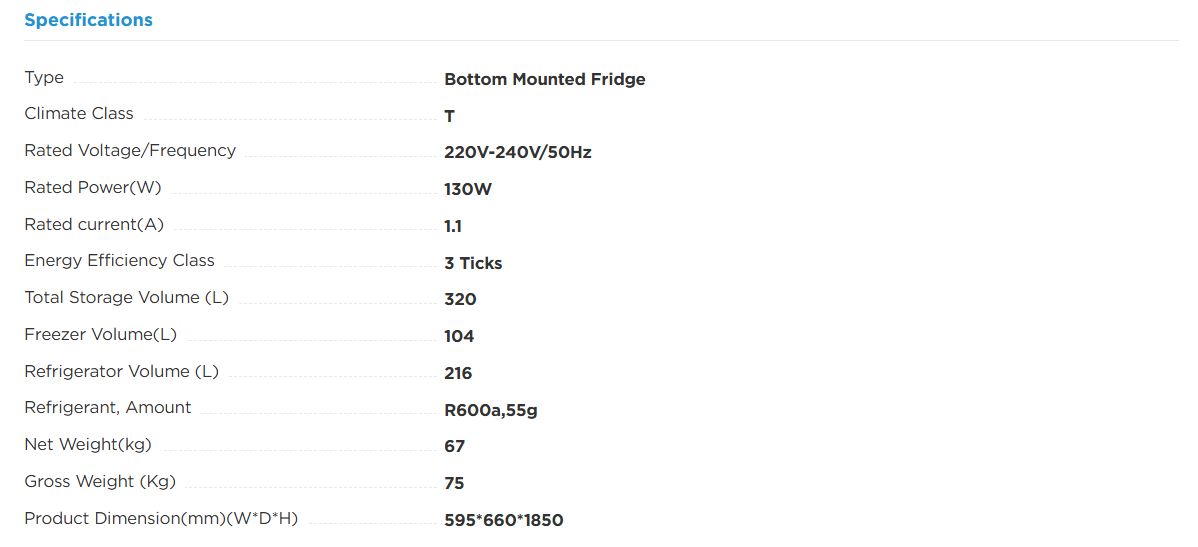This screenshot has width=1198, height=547.
Task: Click the Specifications section heading
Action: point(89,21)
